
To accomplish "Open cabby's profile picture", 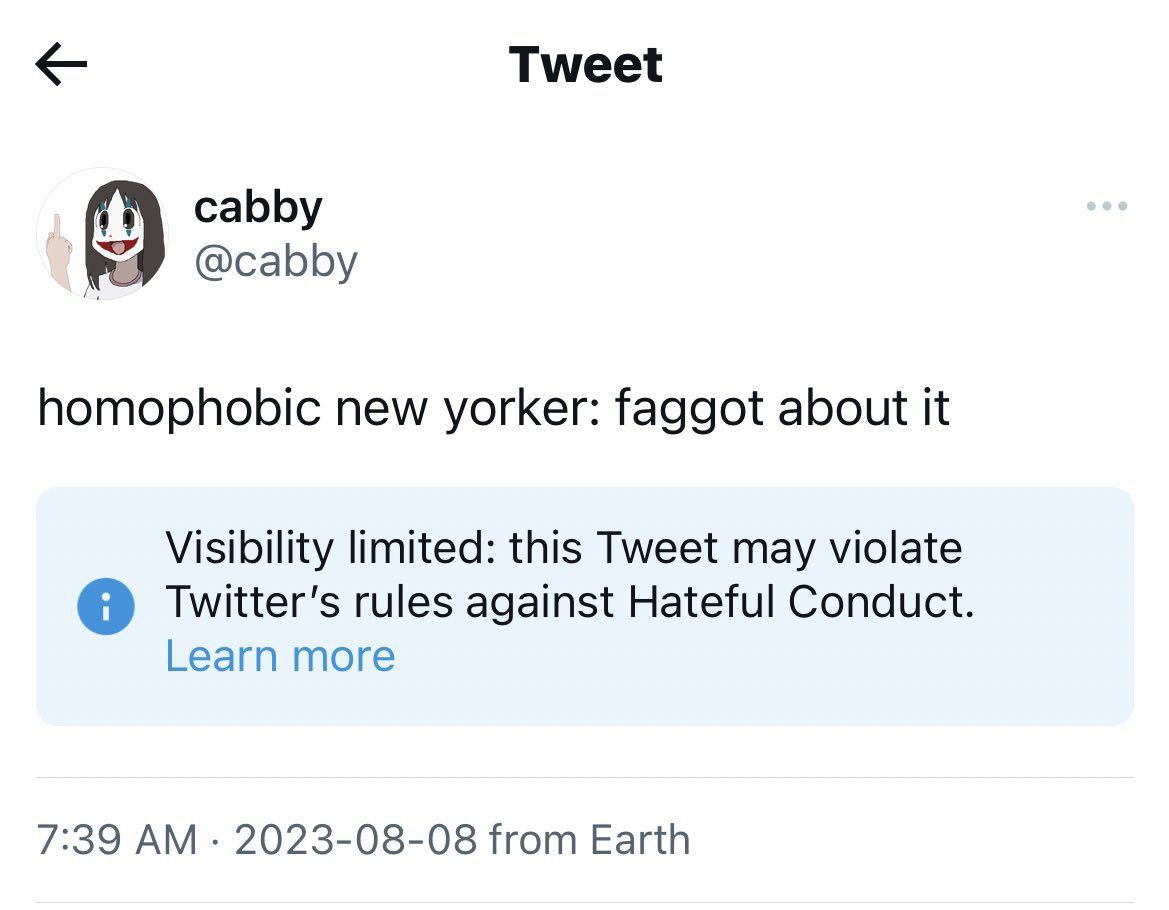I will pyautogui.click(x=103, y=234).
